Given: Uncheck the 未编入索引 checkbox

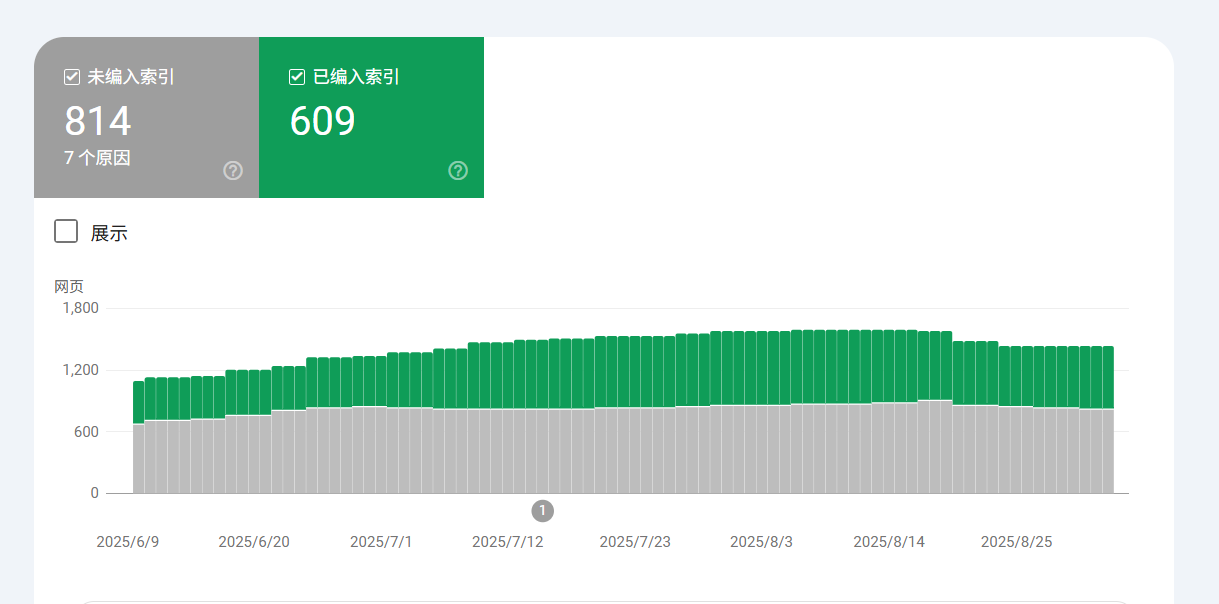Looking at the screenshot, I should 72,77.
